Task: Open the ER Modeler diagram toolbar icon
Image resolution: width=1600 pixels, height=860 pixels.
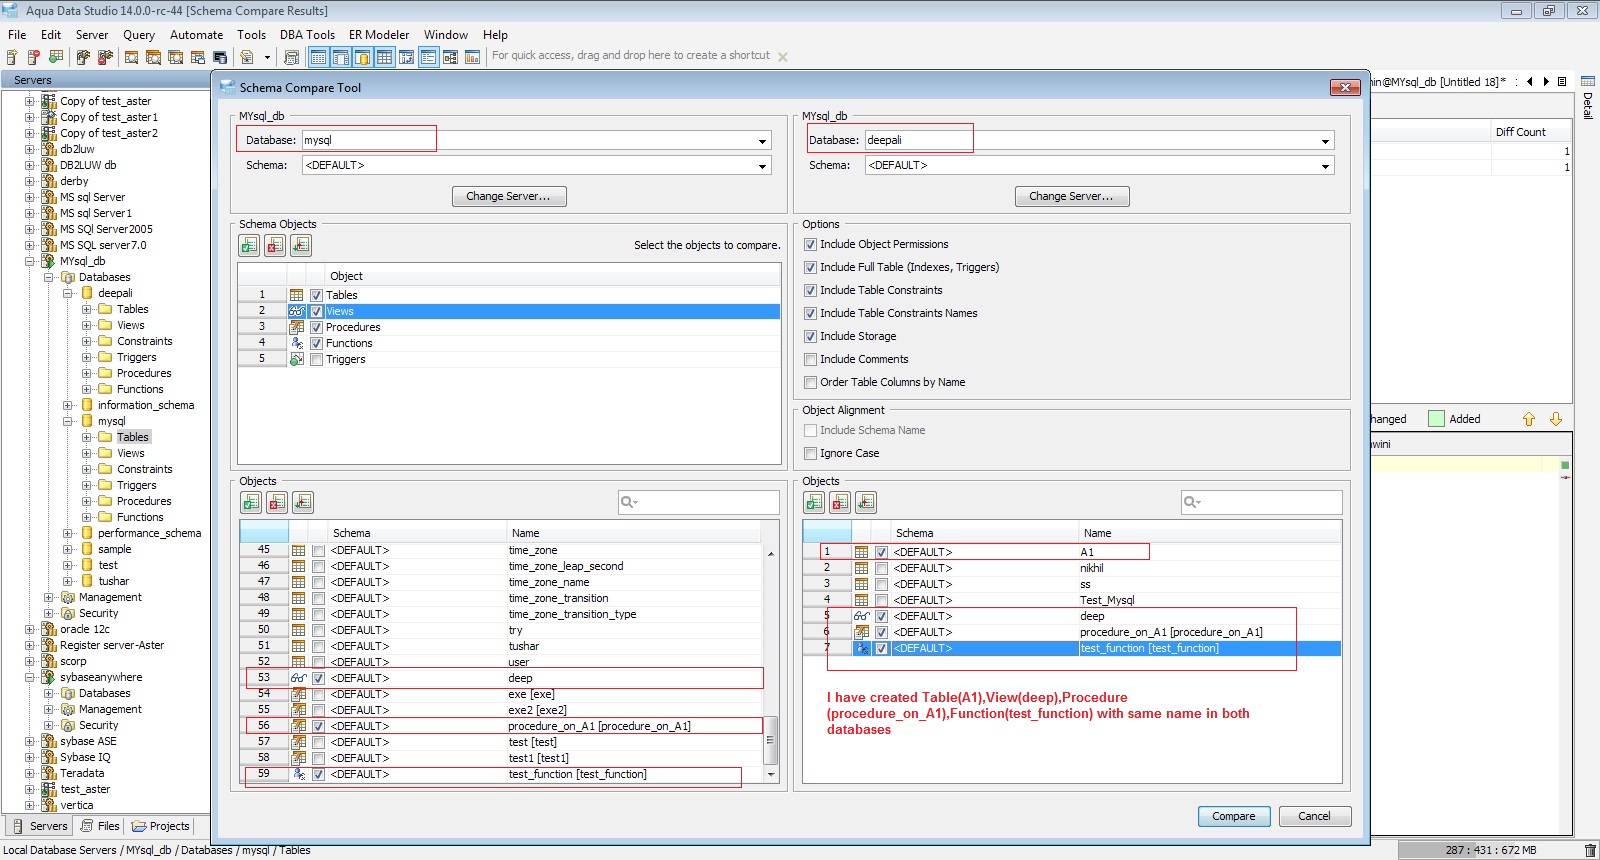Action: click(x=450, y=57)
